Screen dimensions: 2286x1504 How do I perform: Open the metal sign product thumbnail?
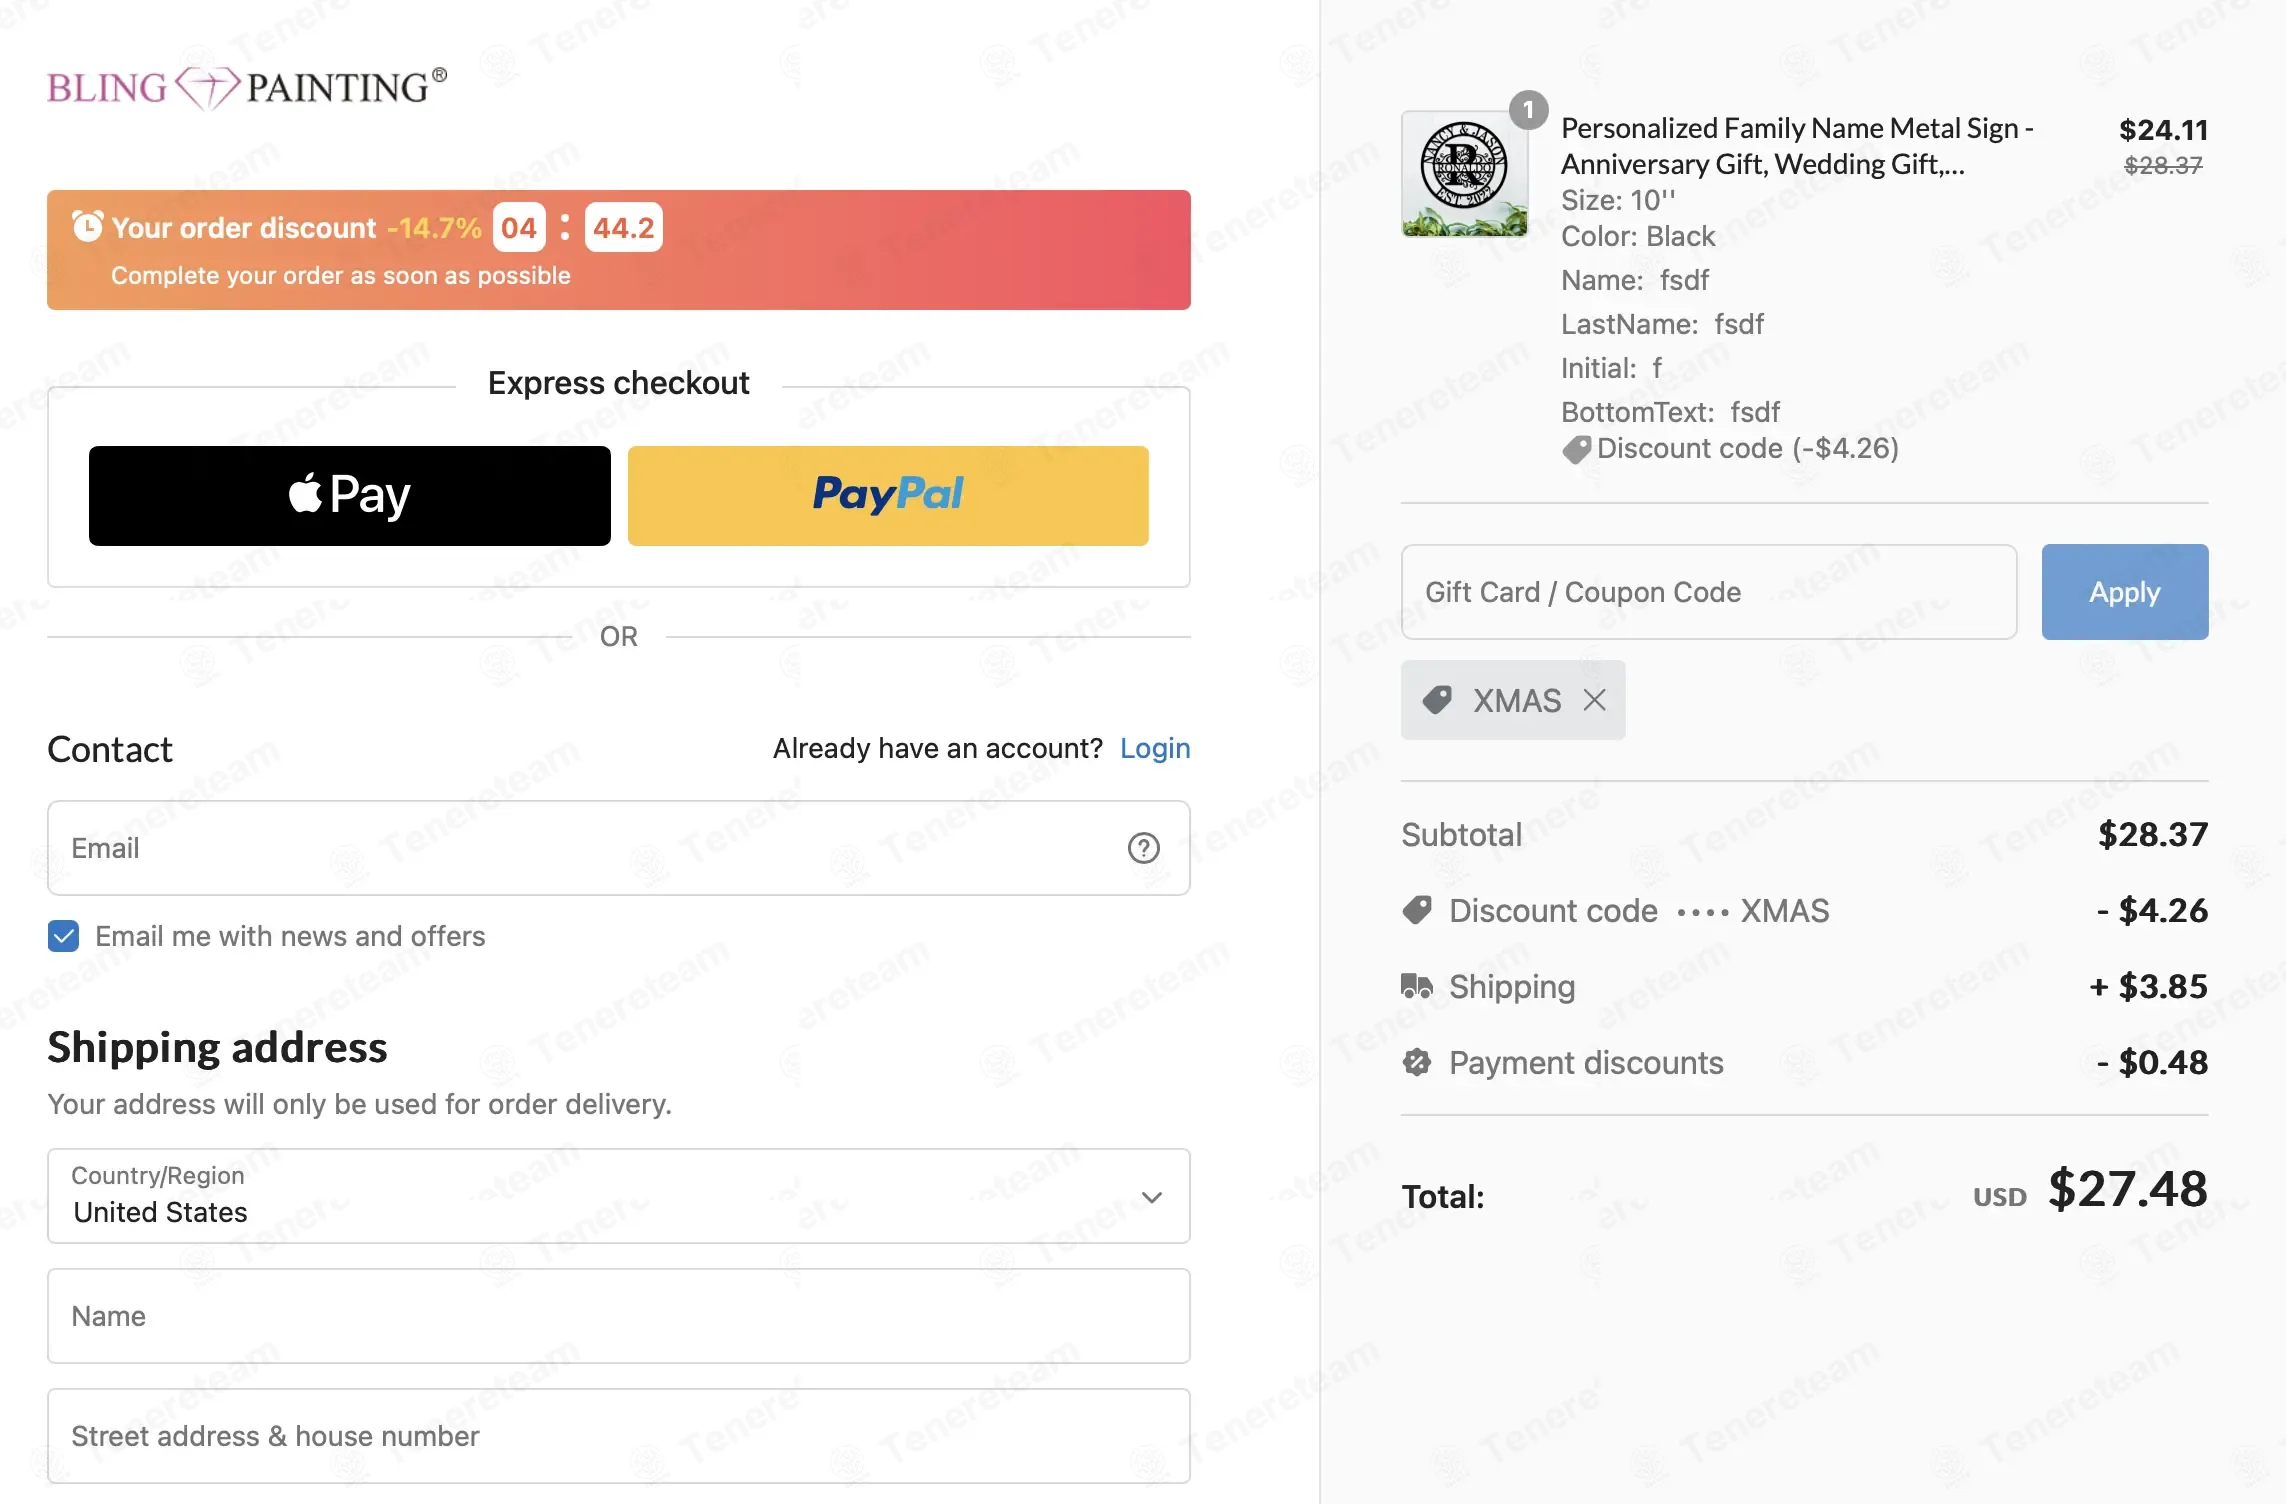click(x=1465, y=174)
